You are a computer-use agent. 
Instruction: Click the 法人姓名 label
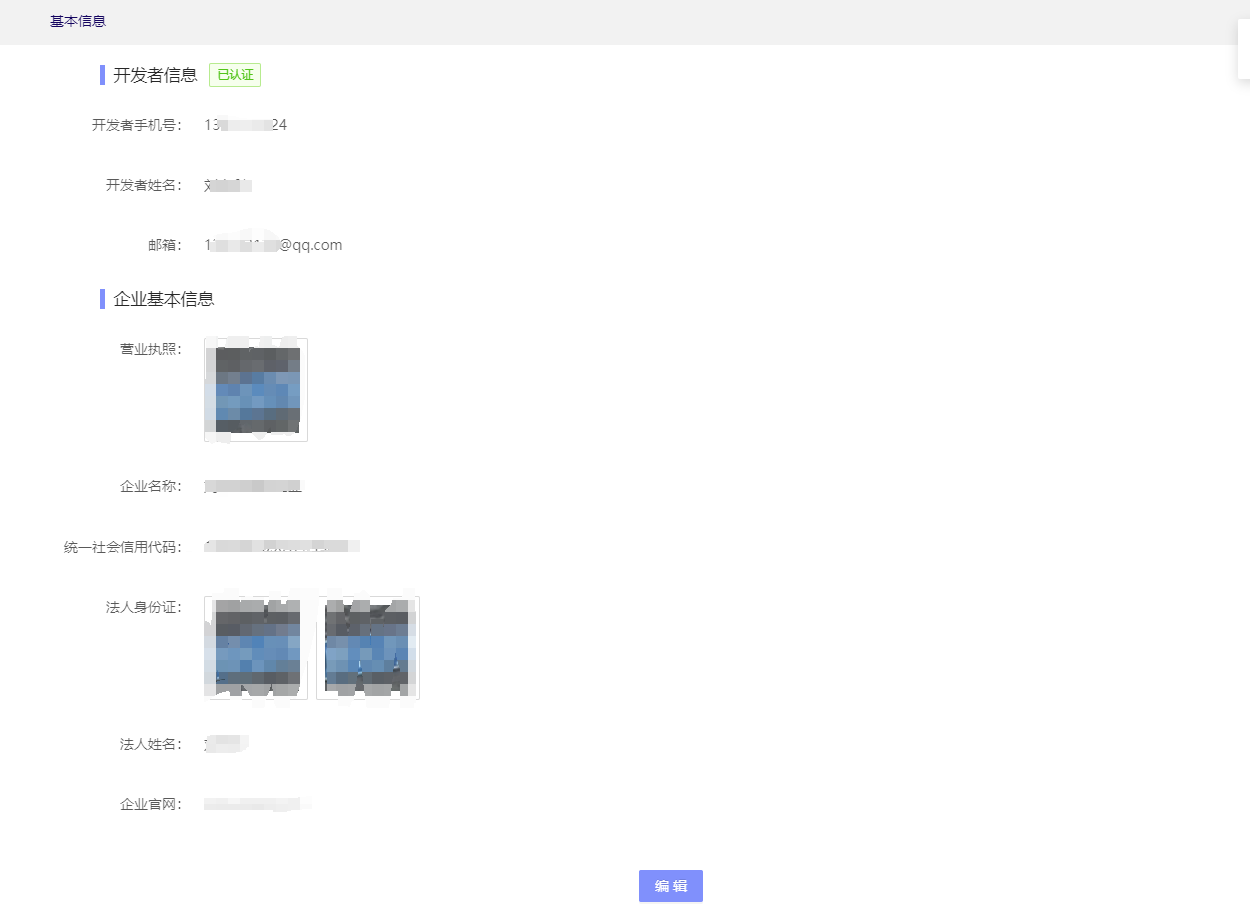[151, 745]
